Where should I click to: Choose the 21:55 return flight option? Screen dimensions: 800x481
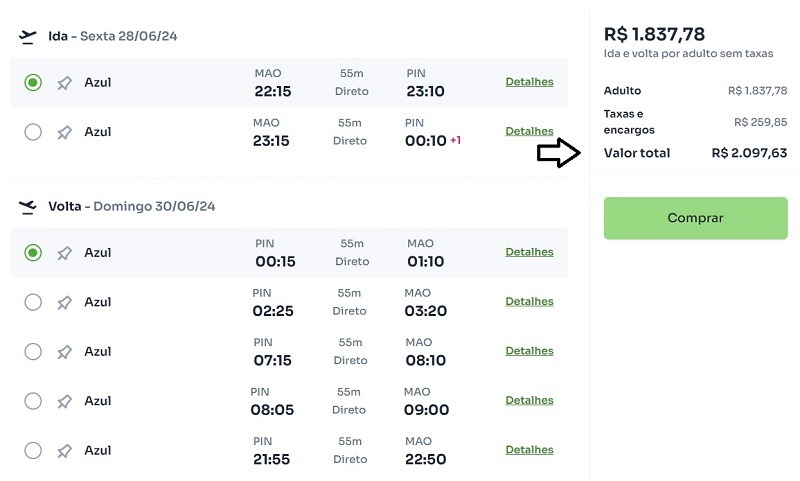(x=33, y=451)
